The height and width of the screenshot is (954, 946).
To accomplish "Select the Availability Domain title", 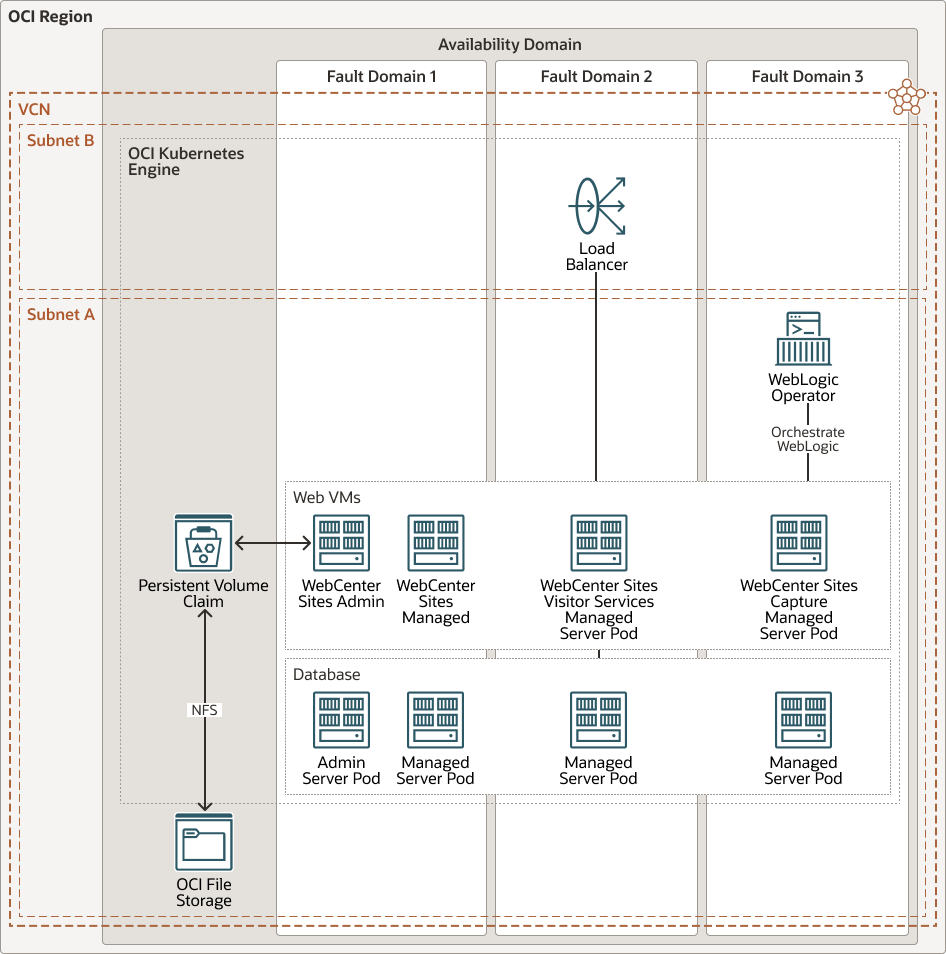I will (x=510, y=44).
